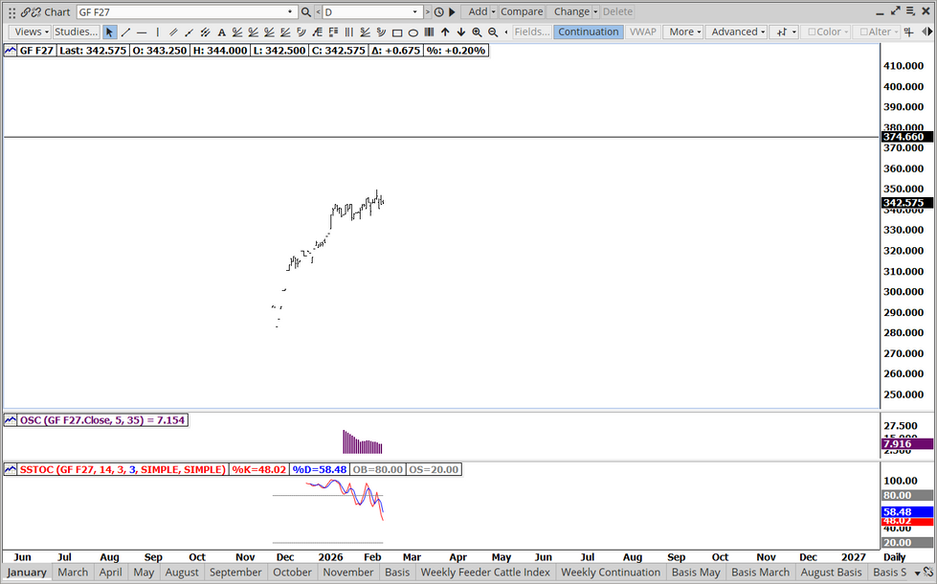Viewport: 937px width, 584px height.
Task: Switch to the April tab
Action: (111, 573)
